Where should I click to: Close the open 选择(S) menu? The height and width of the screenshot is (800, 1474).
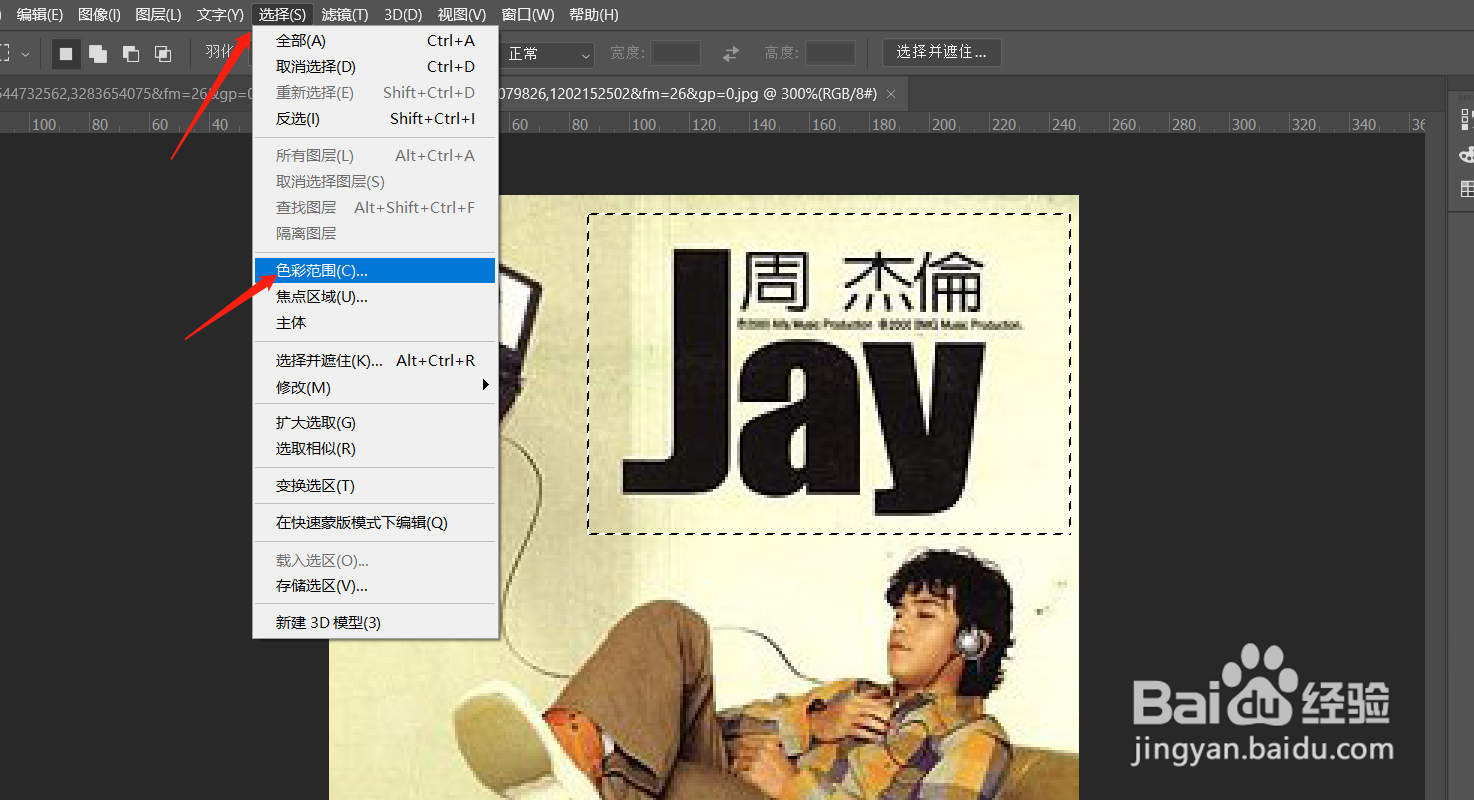tap(282, 15)
